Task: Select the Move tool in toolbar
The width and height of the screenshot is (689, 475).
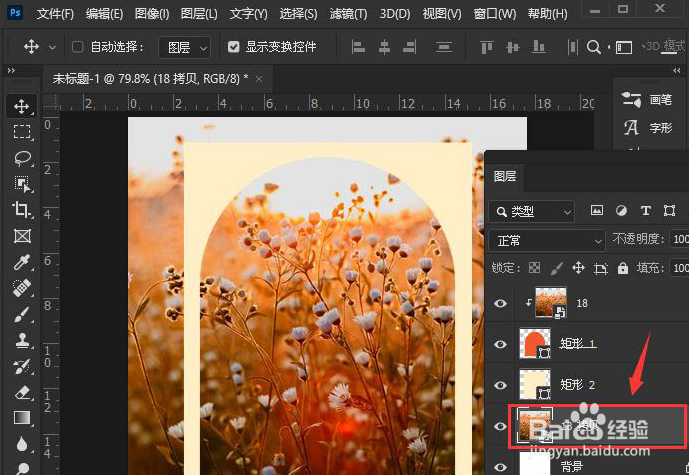Action: [x=22, y=106]
